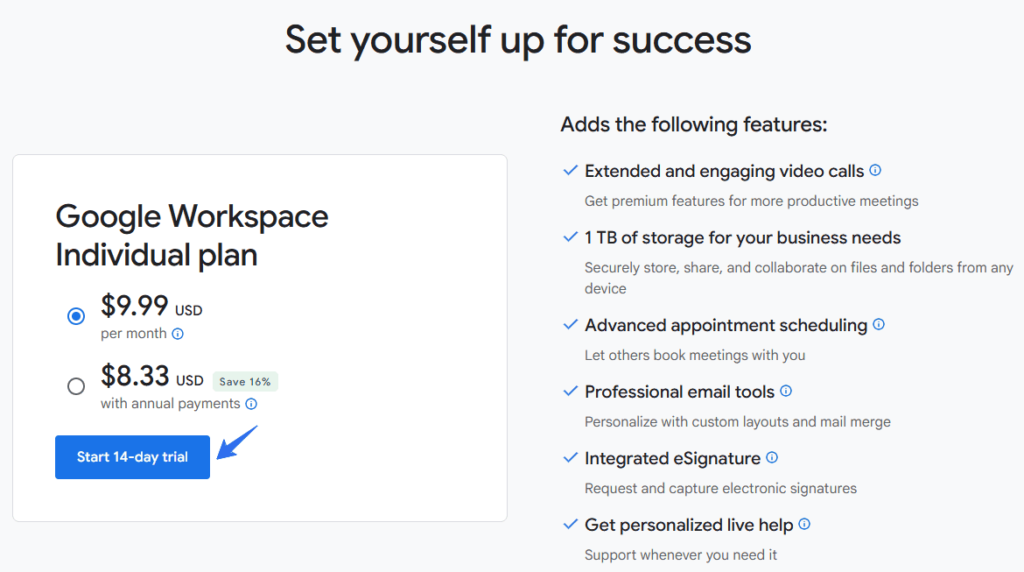1024x572 pixels.
Task: Click checkmark beside 1 TB of storage
Action: coord(570,238)
